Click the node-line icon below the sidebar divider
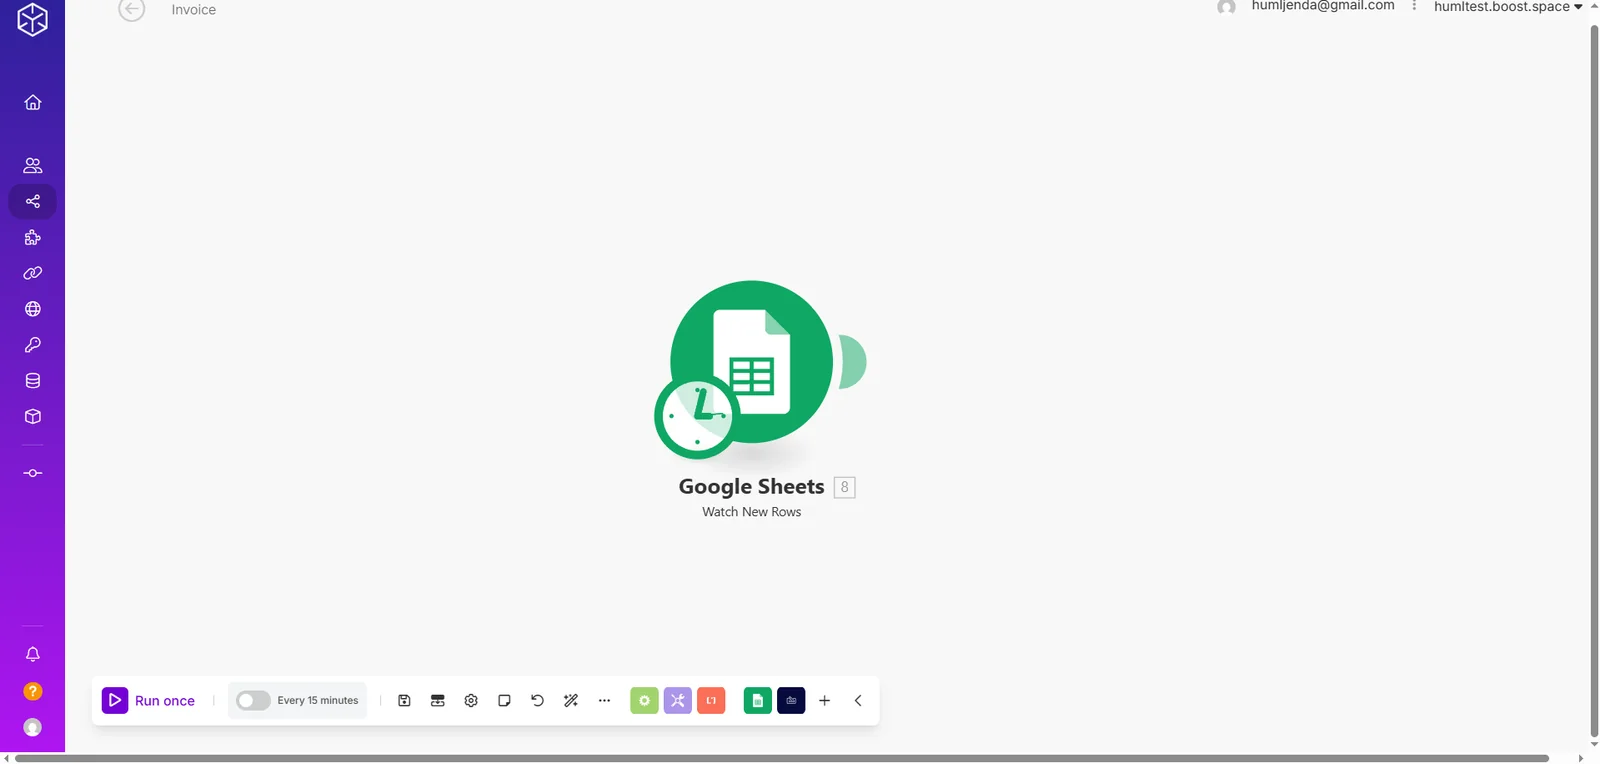The width and height of the screenshot is (1600, 764). 33,473
